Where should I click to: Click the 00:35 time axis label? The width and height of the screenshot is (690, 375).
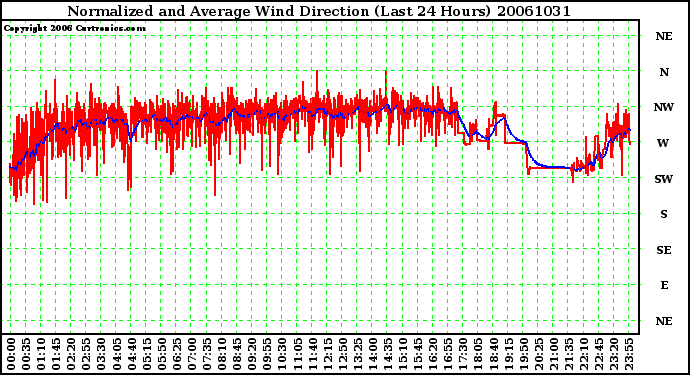click(x=26, y=354)
